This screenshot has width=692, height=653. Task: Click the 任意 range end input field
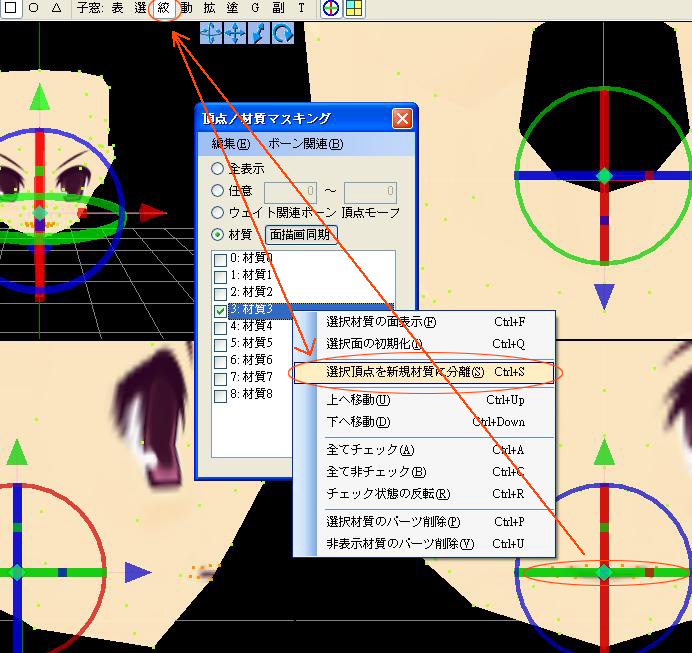[370, 192]
